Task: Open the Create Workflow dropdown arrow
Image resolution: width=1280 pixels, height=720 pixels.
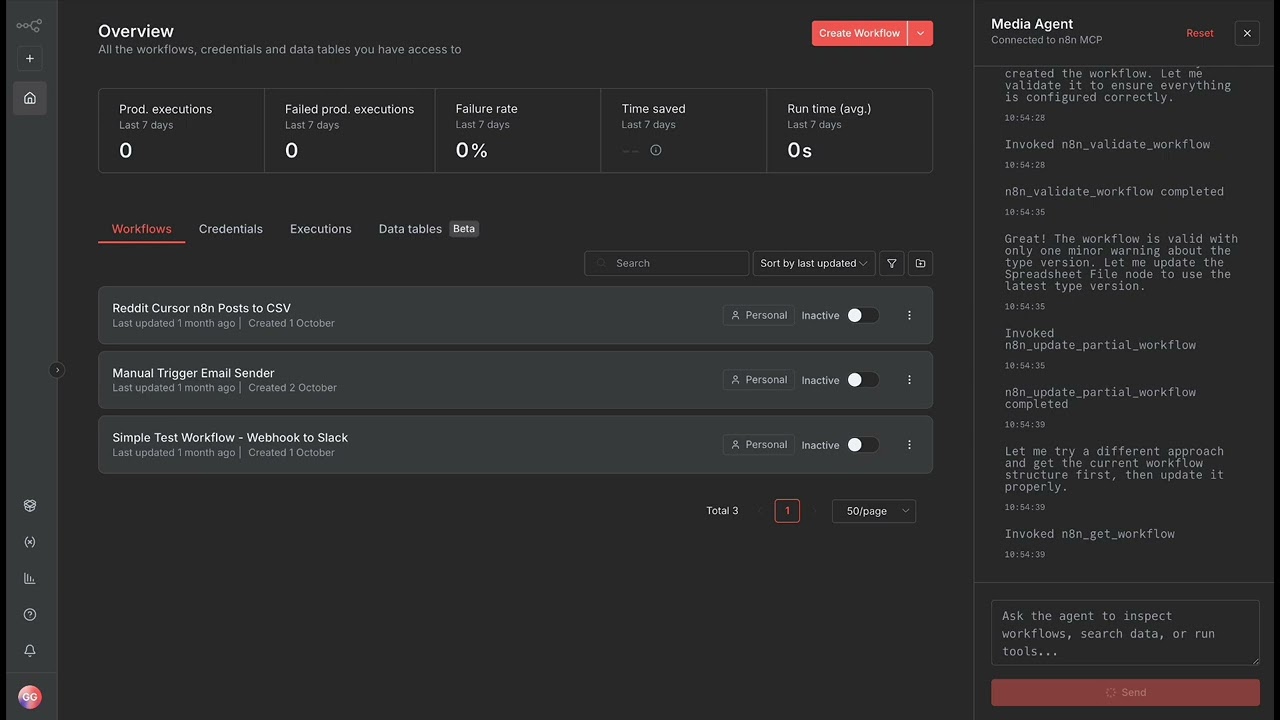Action: point(920,33)
